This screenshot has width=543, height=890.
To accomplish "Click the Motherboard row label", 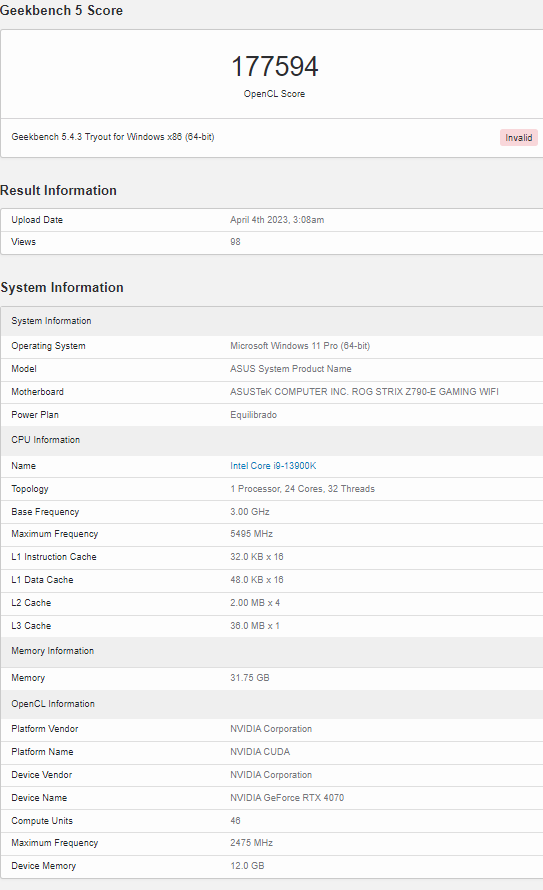I will coord(37,392).
